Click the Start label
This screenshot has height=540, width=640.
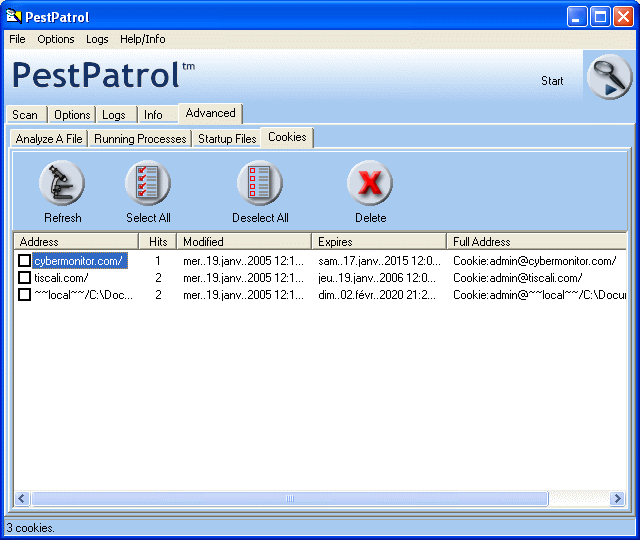(x=552, y=81)
